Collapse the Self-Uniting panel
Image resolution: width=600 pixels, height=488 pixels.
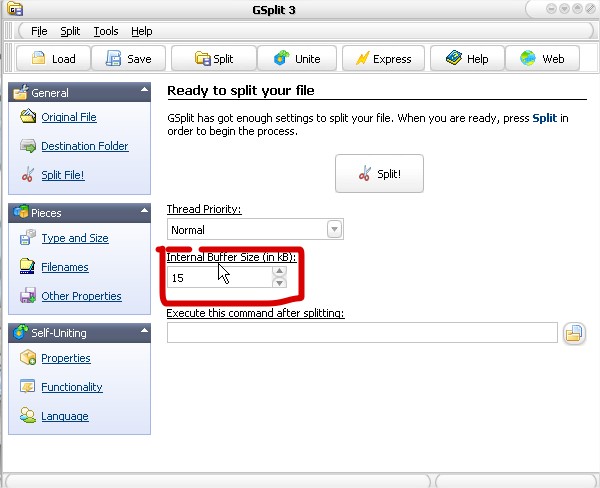[144, 330]
